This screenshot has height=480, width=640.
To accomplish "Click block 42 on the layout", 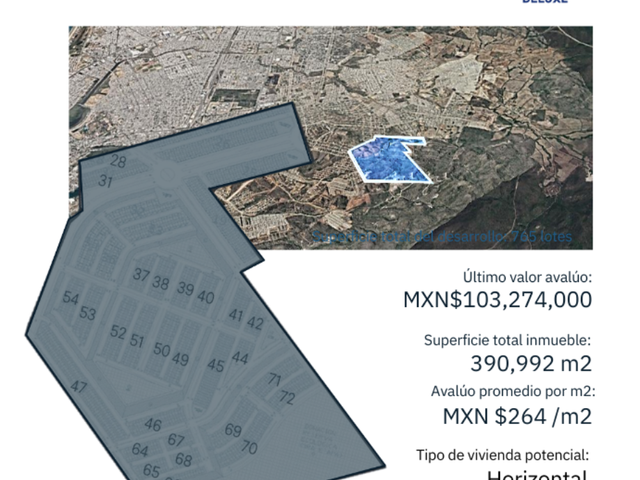I will 255,323.
